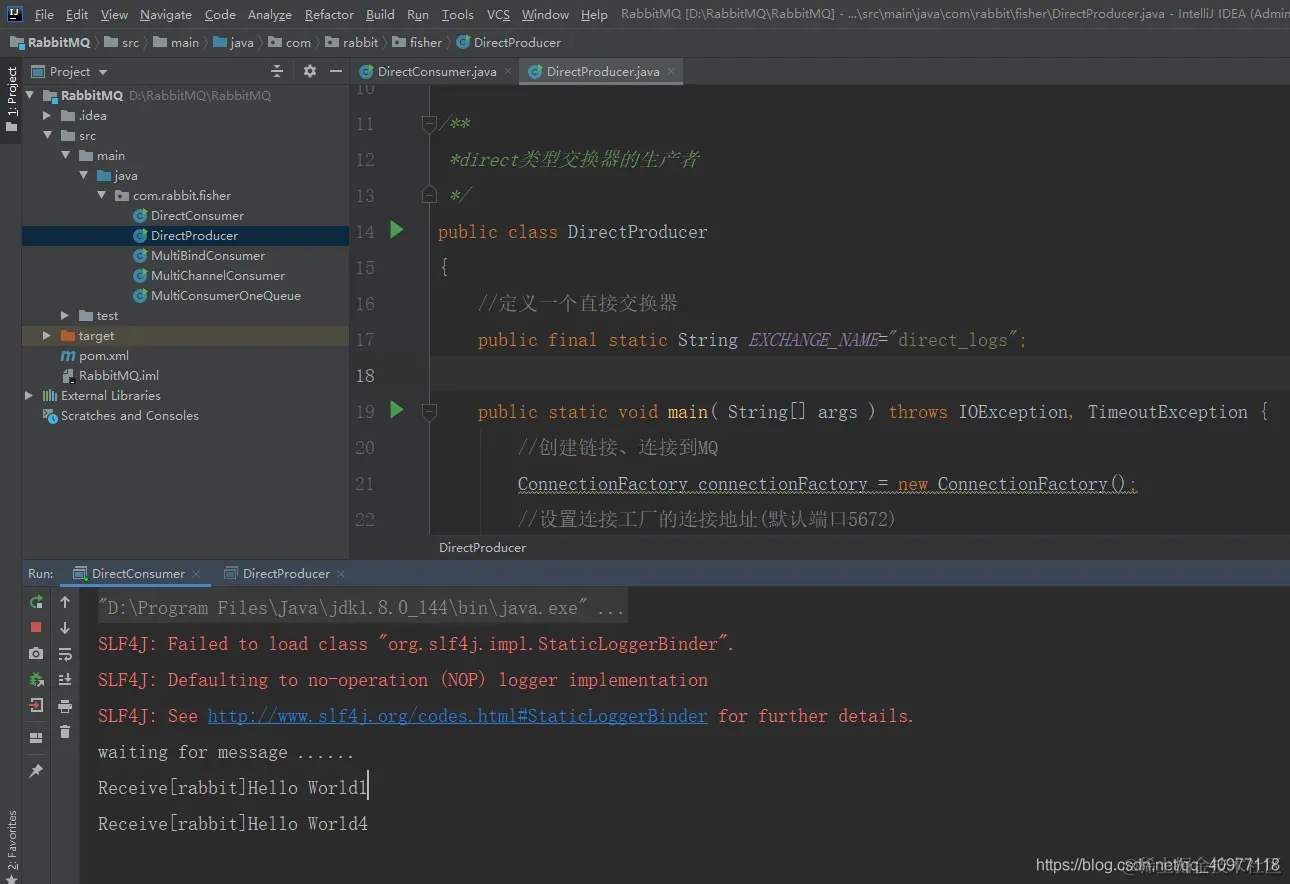The image size is (1290, 884).
Task: Open the Analyze menu
Action: [270, 14]
